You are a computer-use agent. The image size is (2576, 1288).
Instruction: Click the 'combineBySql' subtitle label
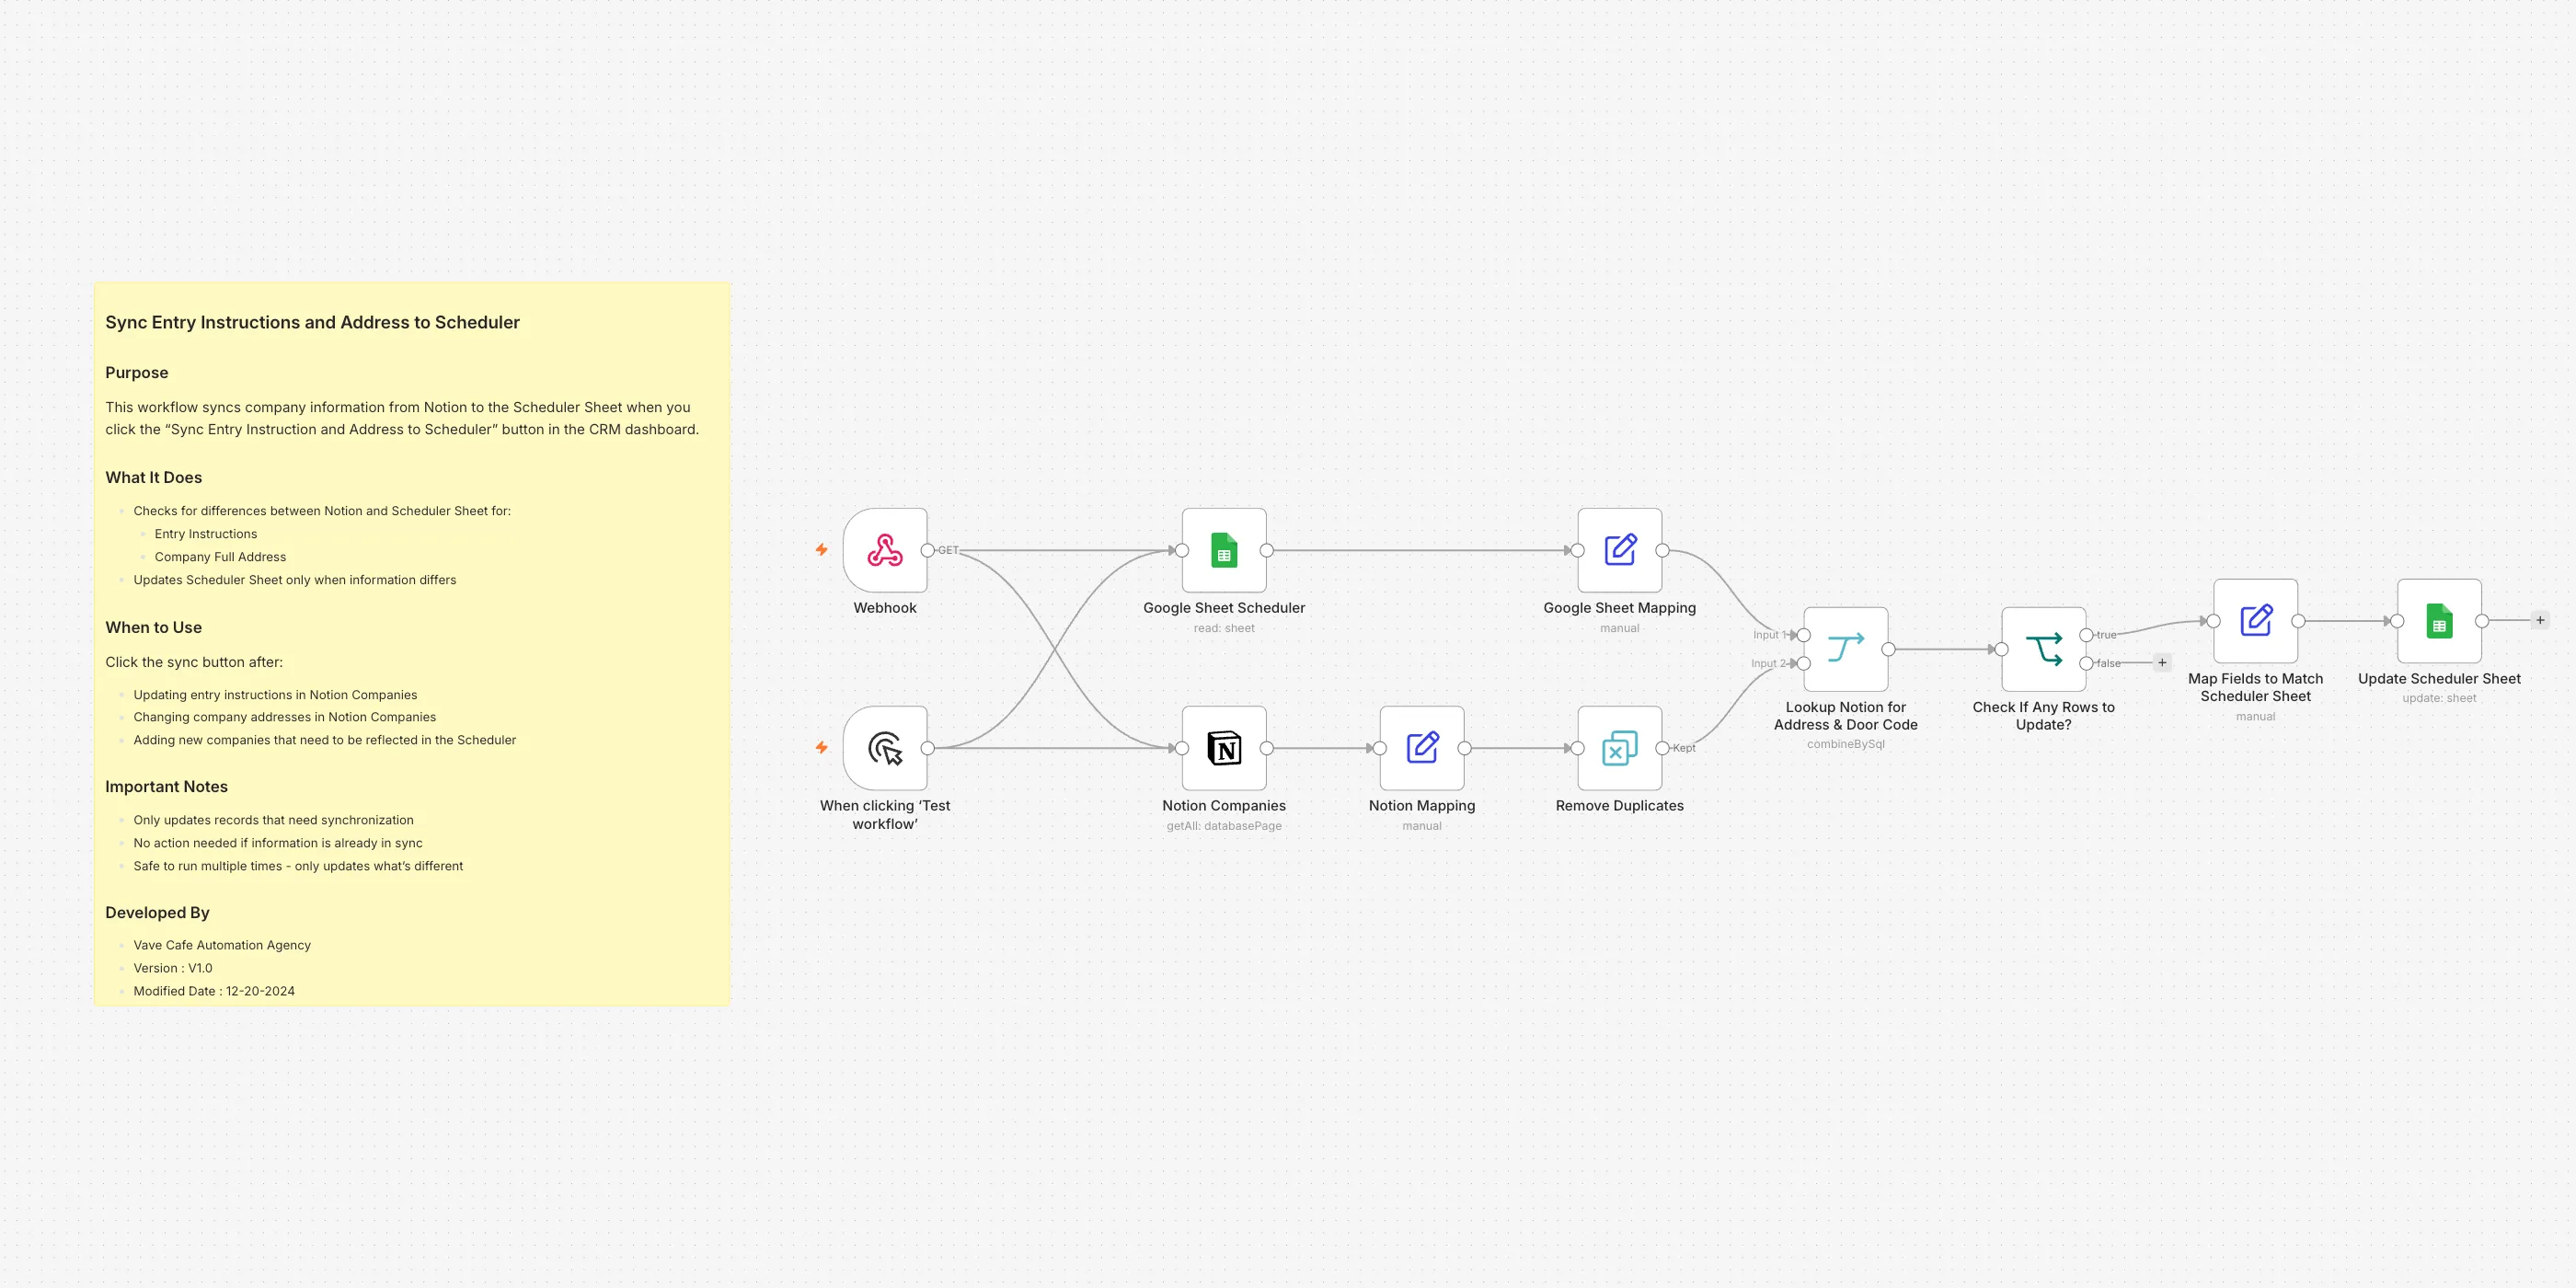coord(1846,744)
